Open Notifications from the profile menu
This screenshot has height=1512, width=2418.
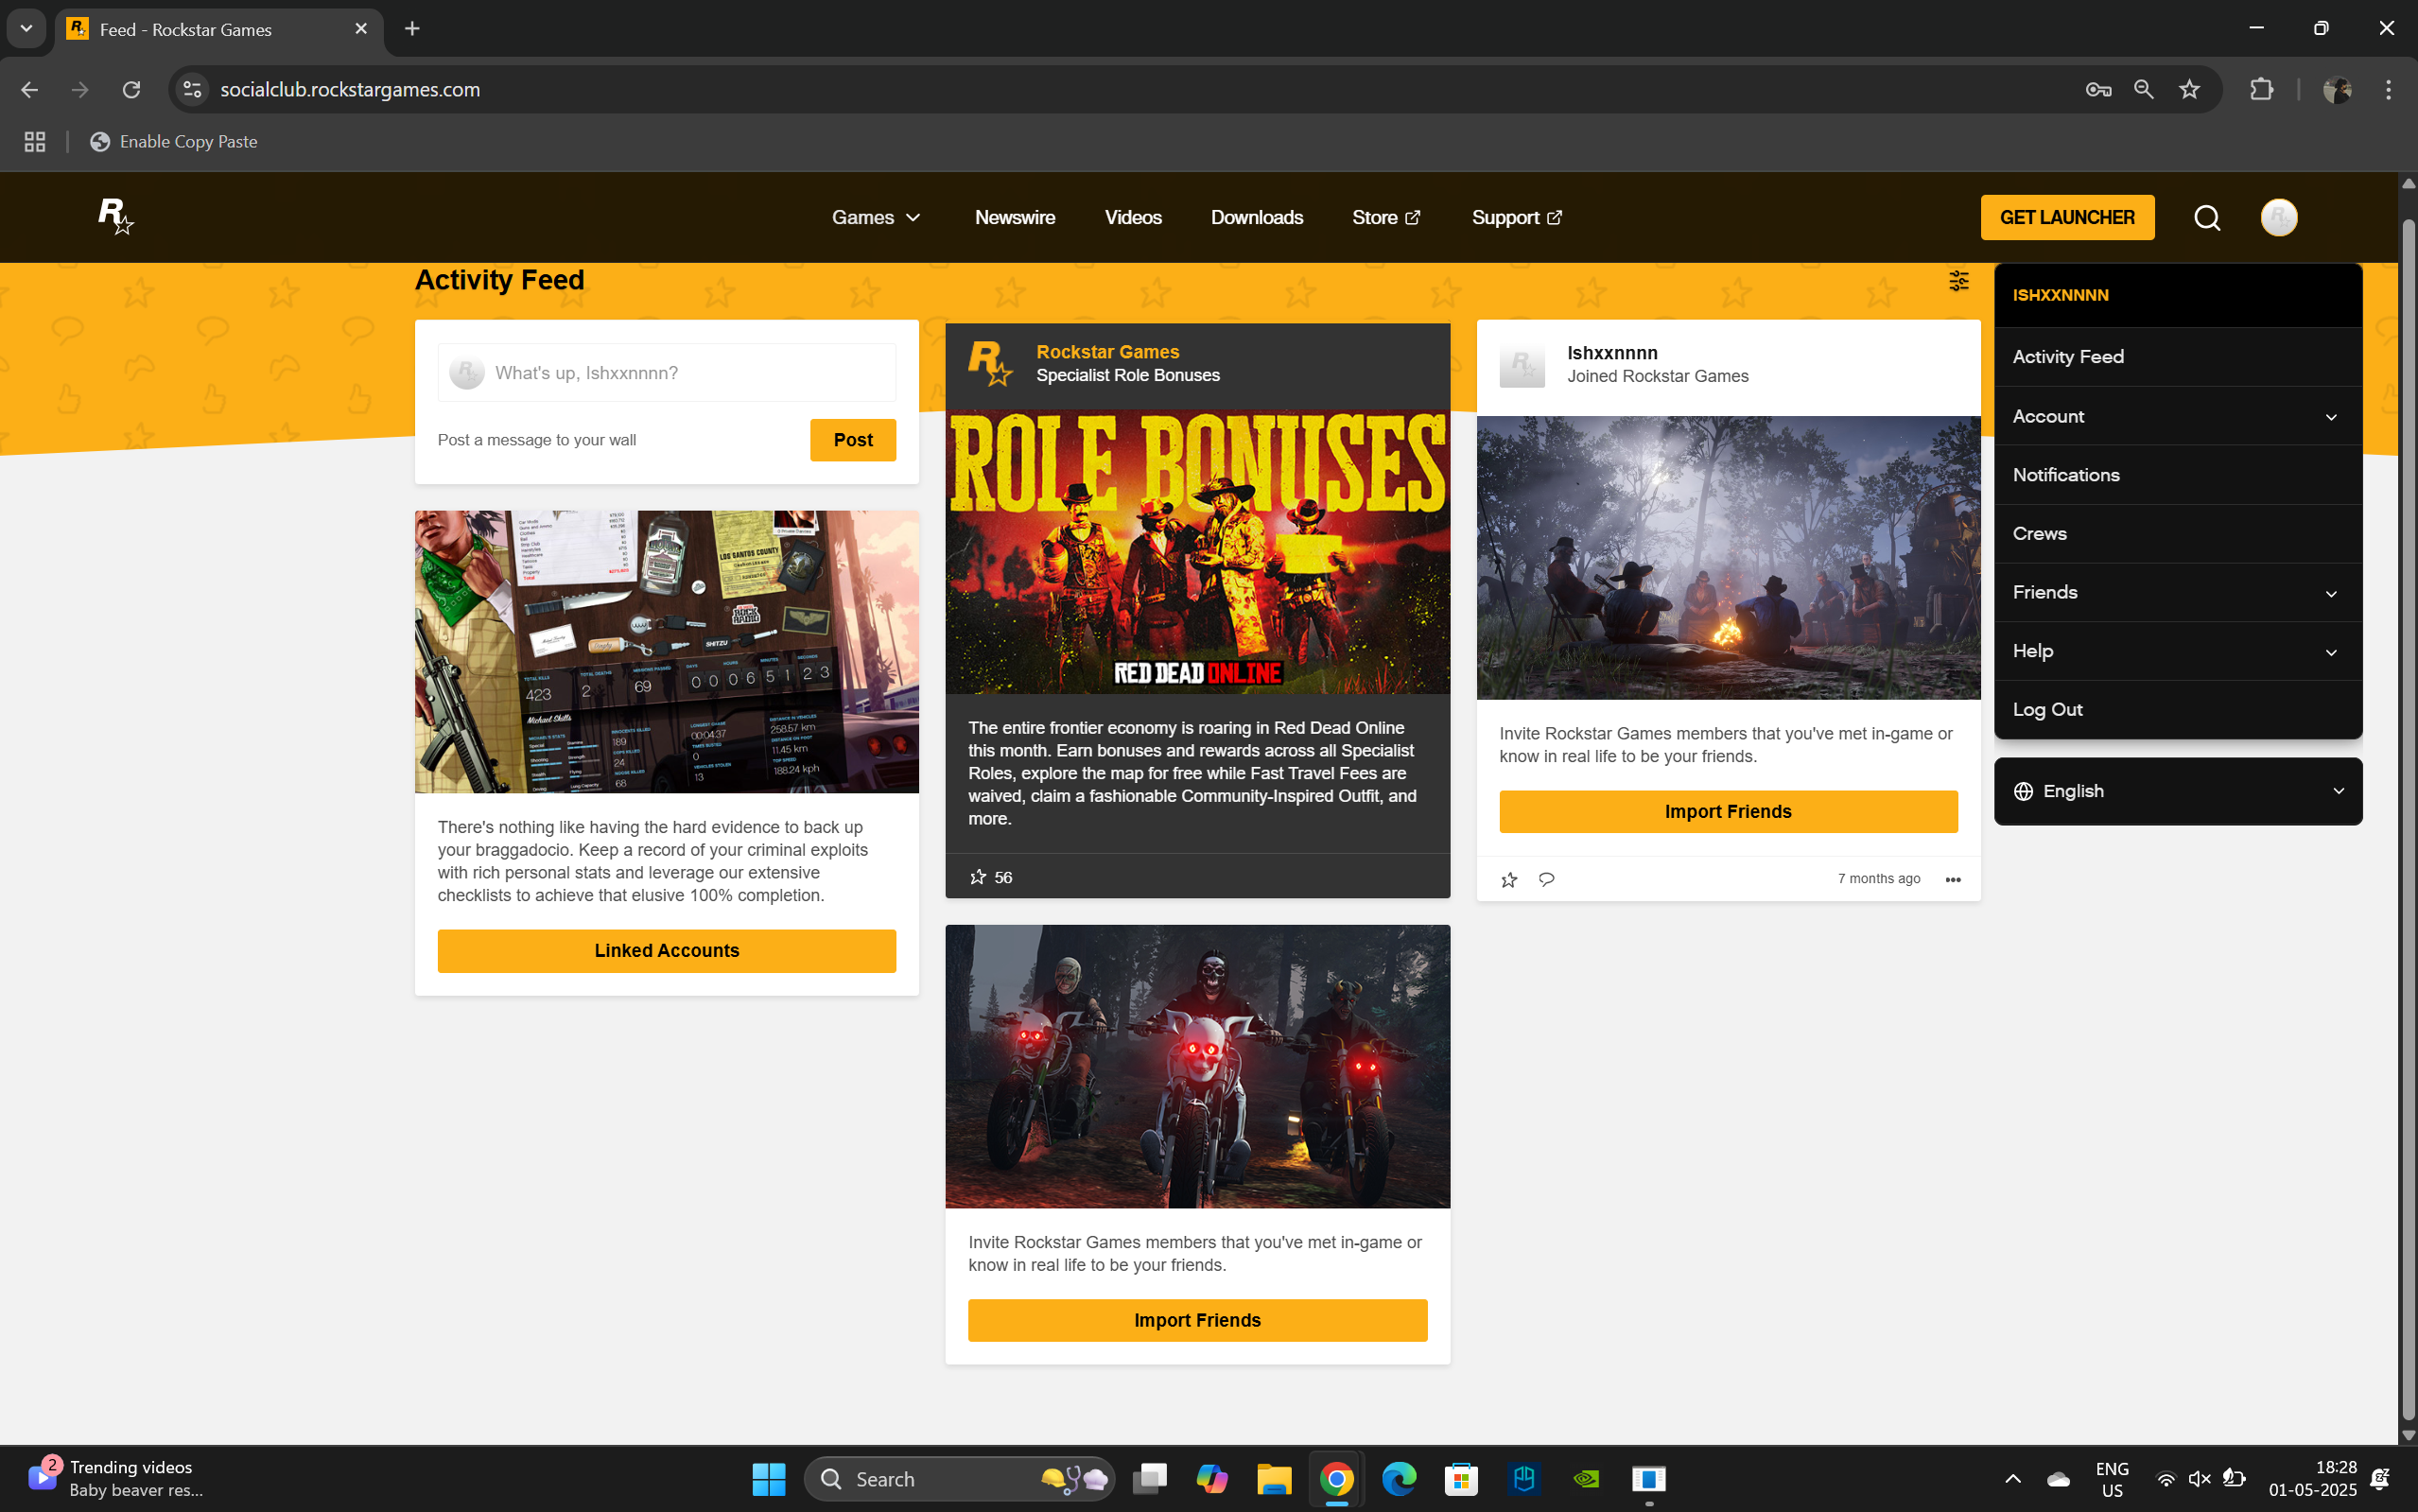pos(2066,475)
